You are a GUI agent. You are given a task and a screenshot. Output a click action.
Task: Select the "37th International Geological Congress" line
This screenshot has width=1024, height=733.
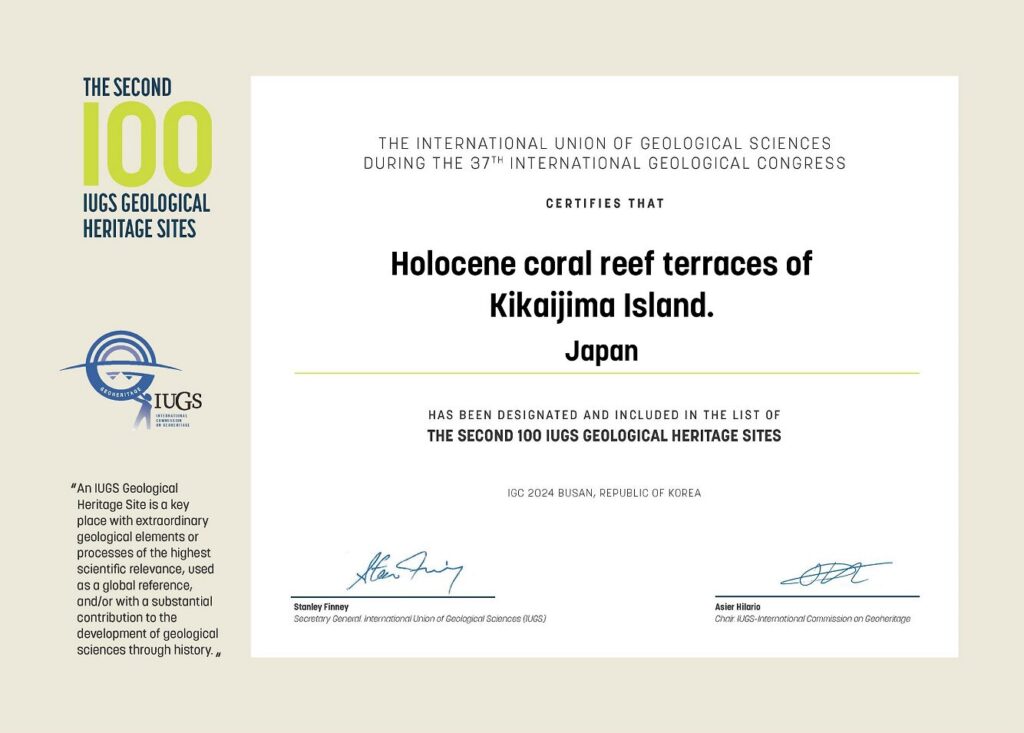pyautogui.click(x=604, y=163)
